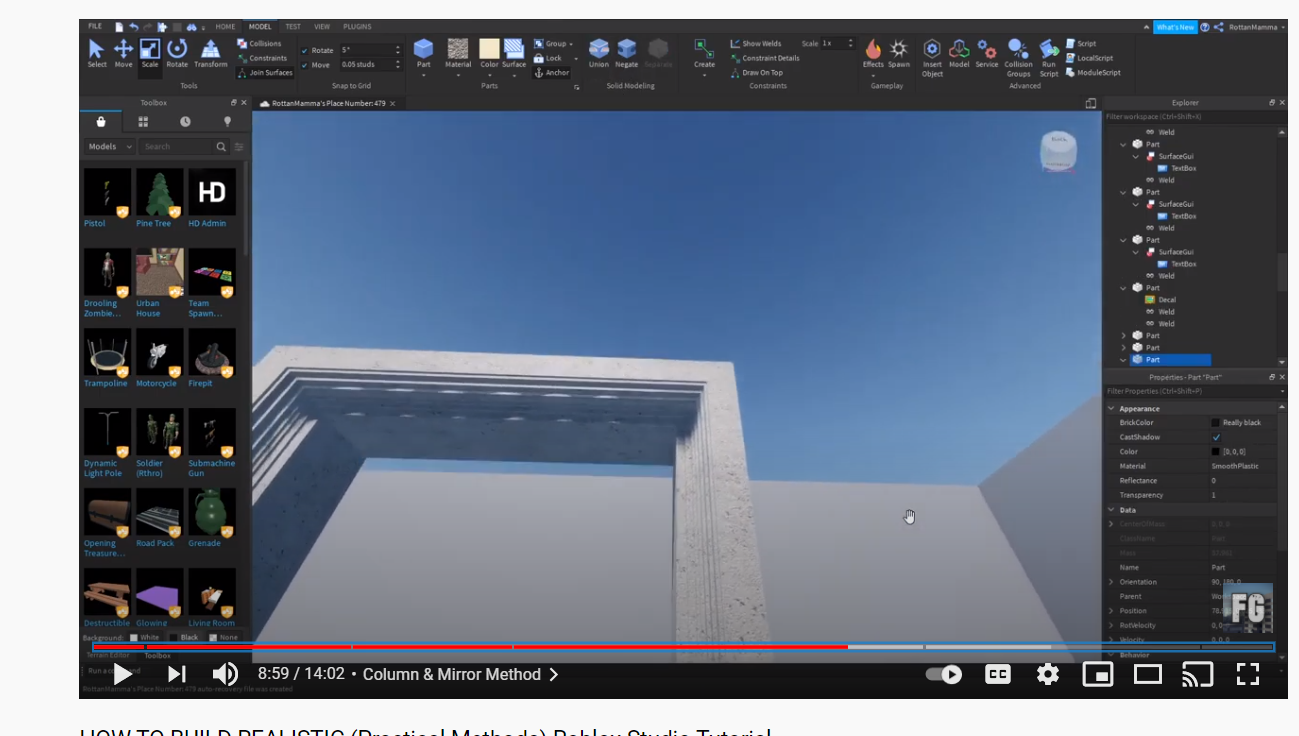Expand the Position property
1299x736 pixels.
coord(1111,611)
